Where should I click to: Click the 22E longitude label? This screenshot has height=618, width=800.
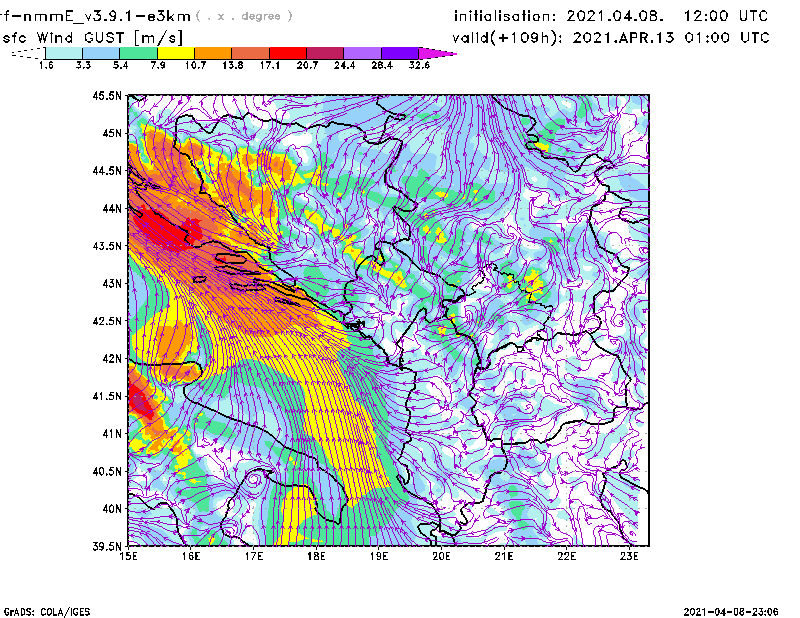(x=566, y=556)
